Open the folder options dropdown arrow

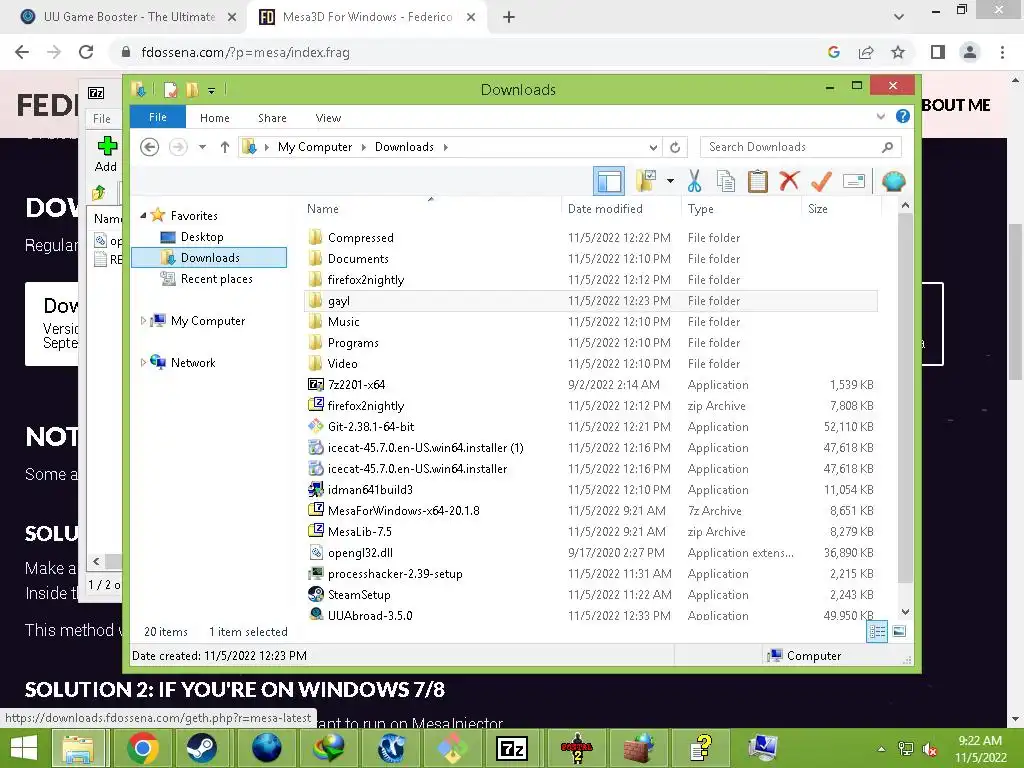[x=670, y=181]
